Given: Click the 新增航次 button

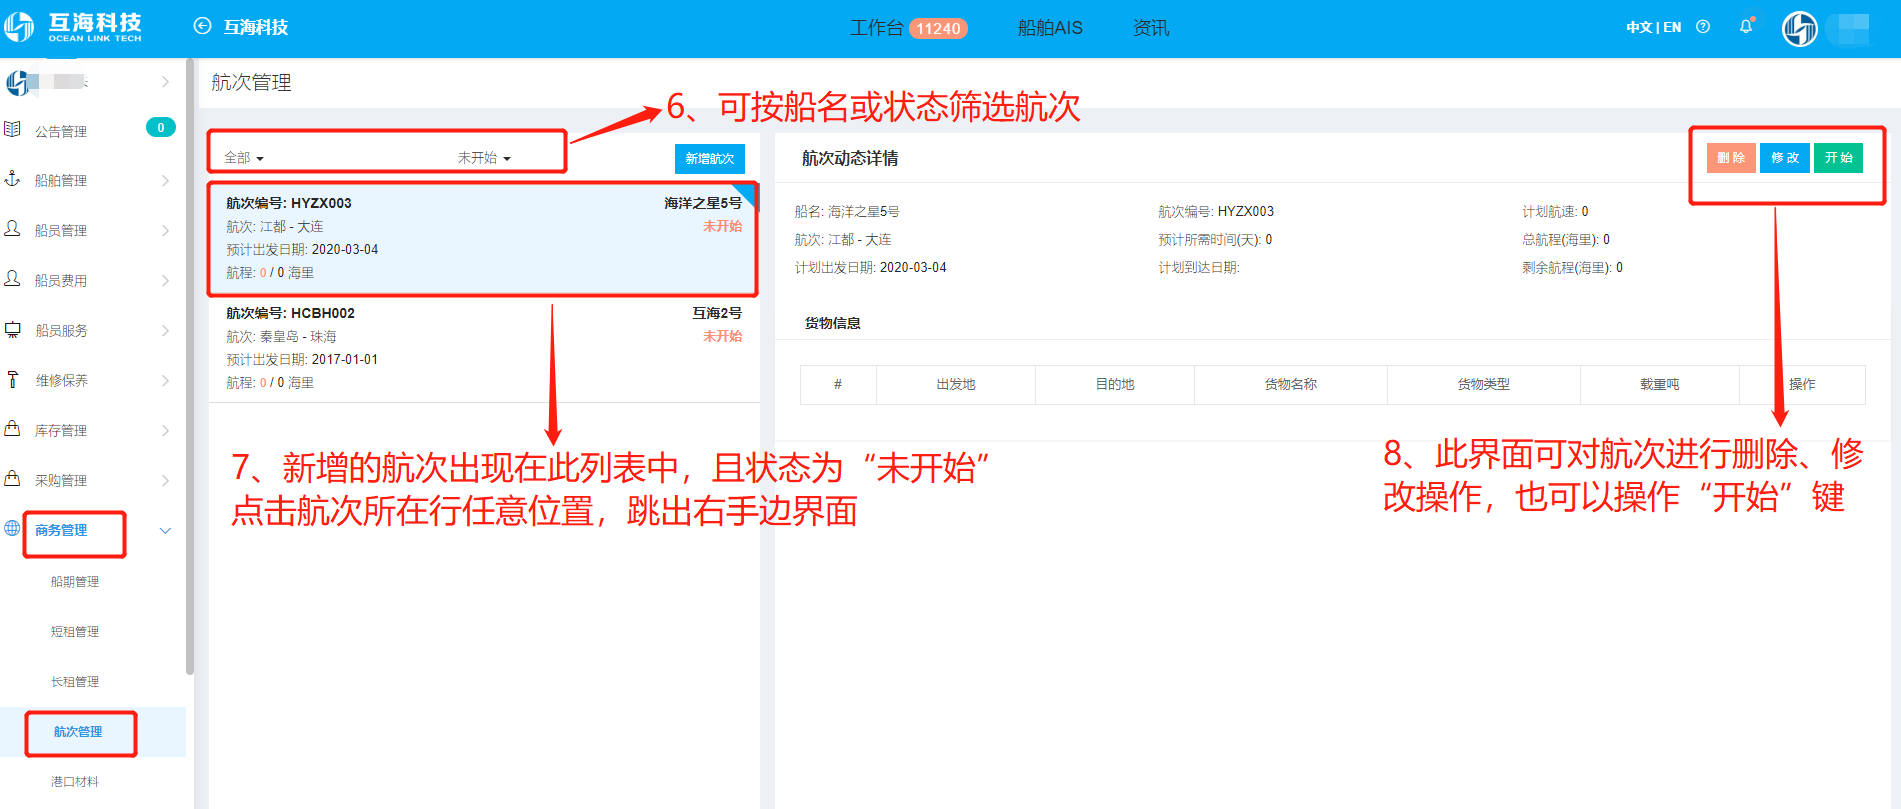Looking at the screenshot, I should point(710,159).
